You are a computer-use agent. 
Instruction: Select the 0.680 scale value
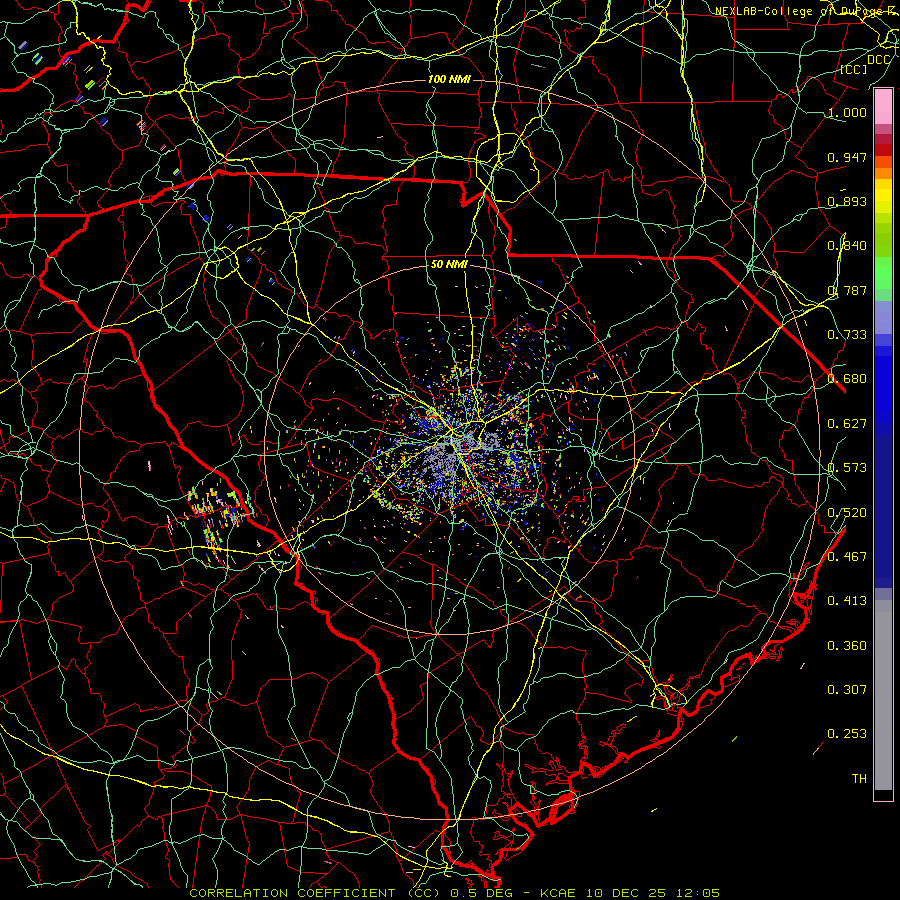point(847,379)
